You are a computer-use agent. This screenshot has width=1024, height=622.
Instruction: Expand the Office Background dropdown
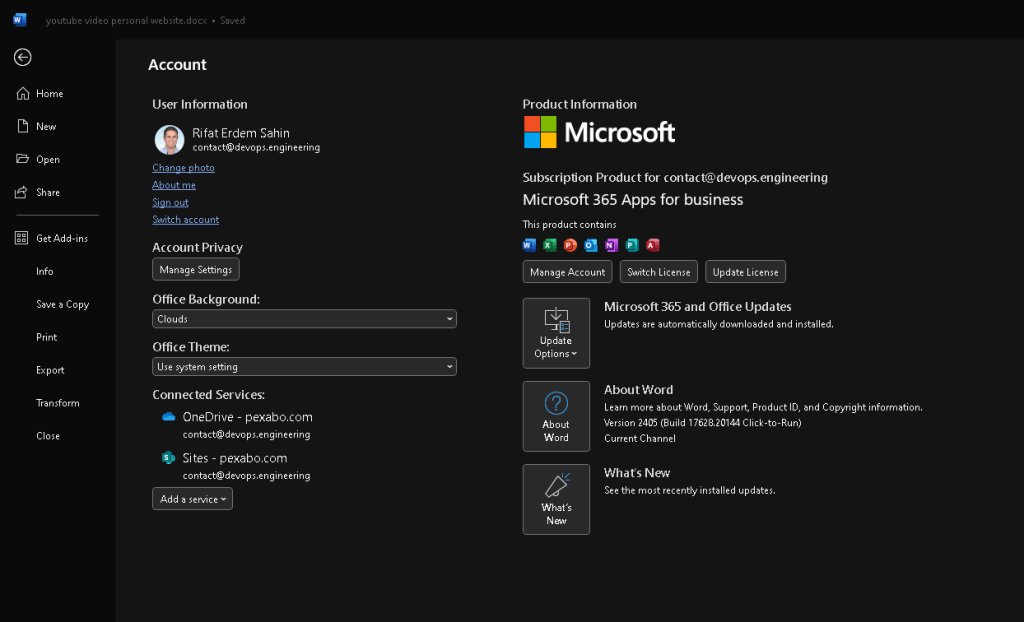point(304,319)
